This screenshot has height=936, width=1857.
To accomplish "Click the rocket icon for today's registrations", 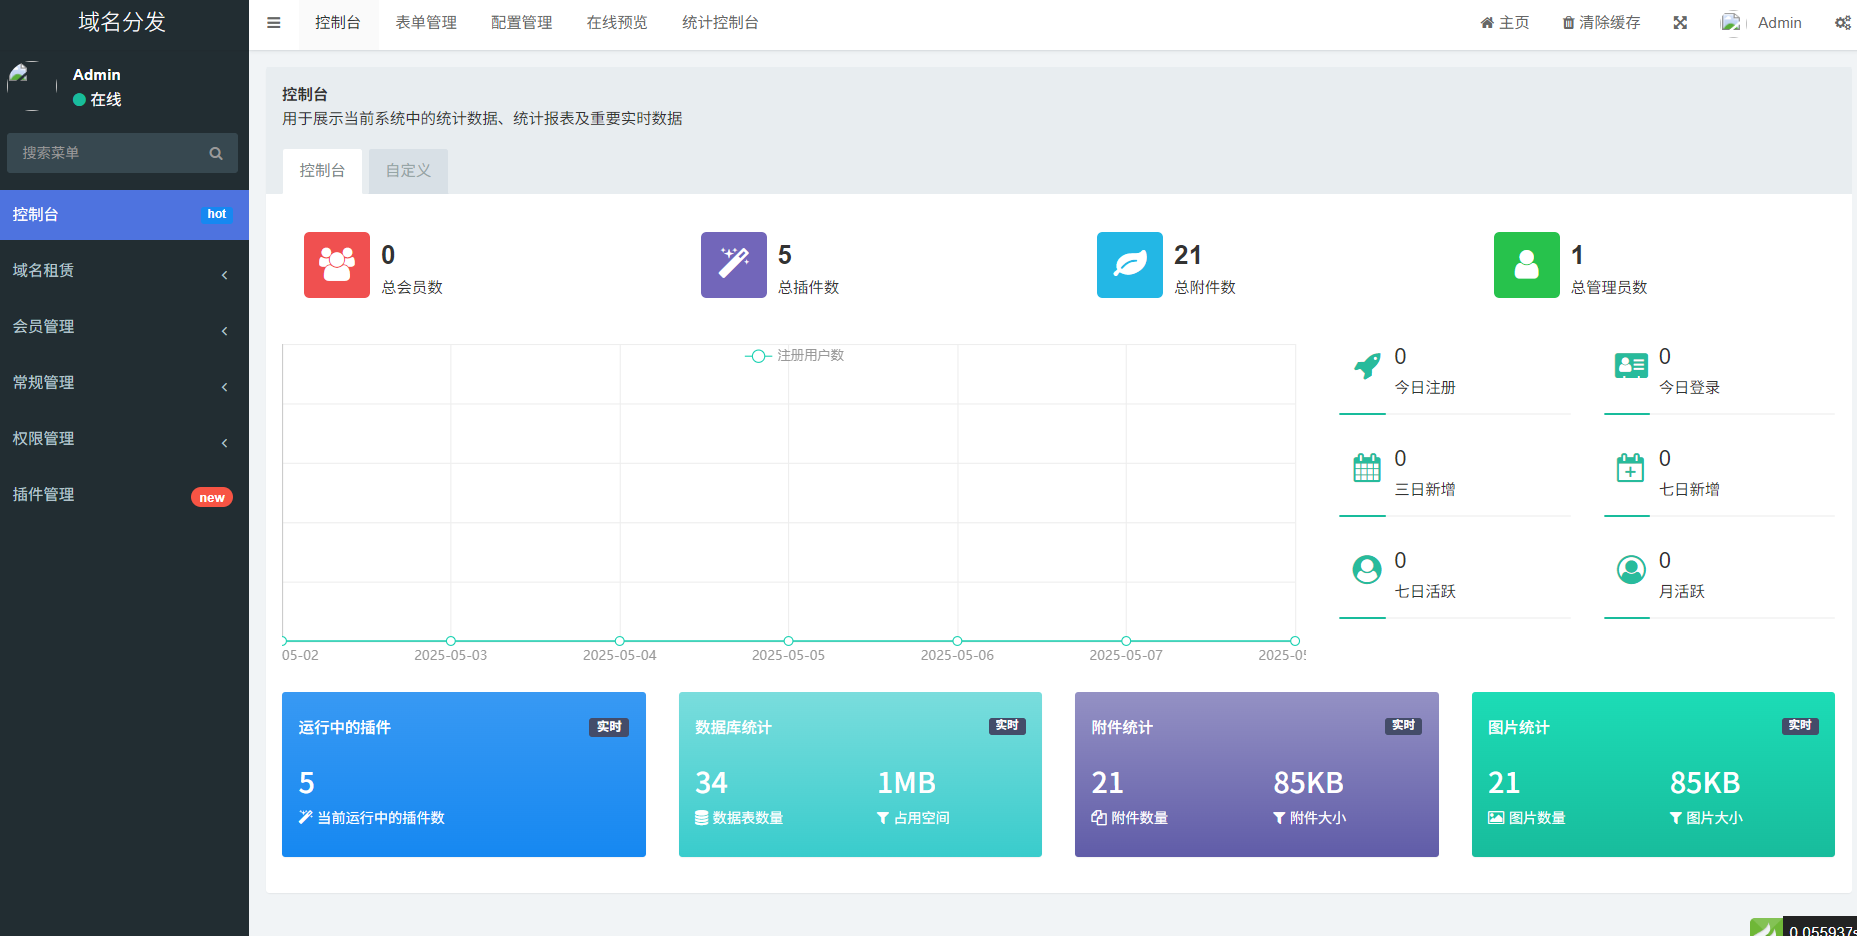I will tap(1366, 367).
